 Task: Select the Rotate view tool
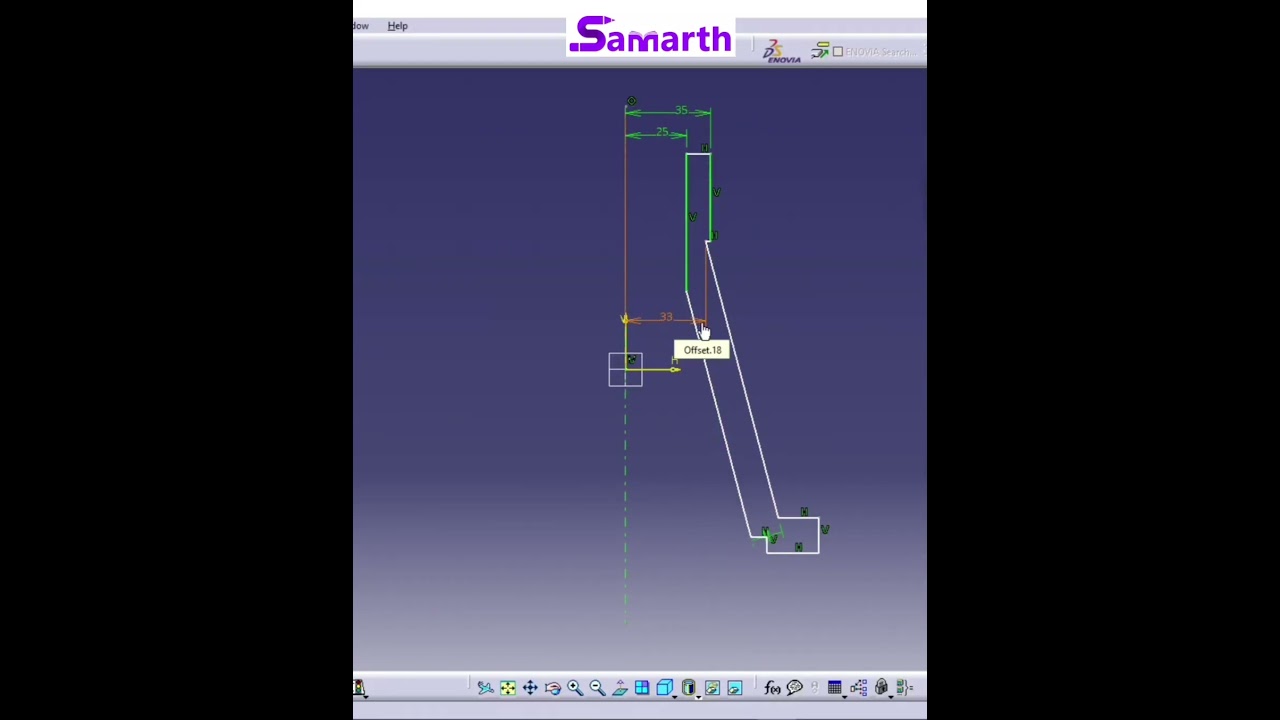[553, 688]
